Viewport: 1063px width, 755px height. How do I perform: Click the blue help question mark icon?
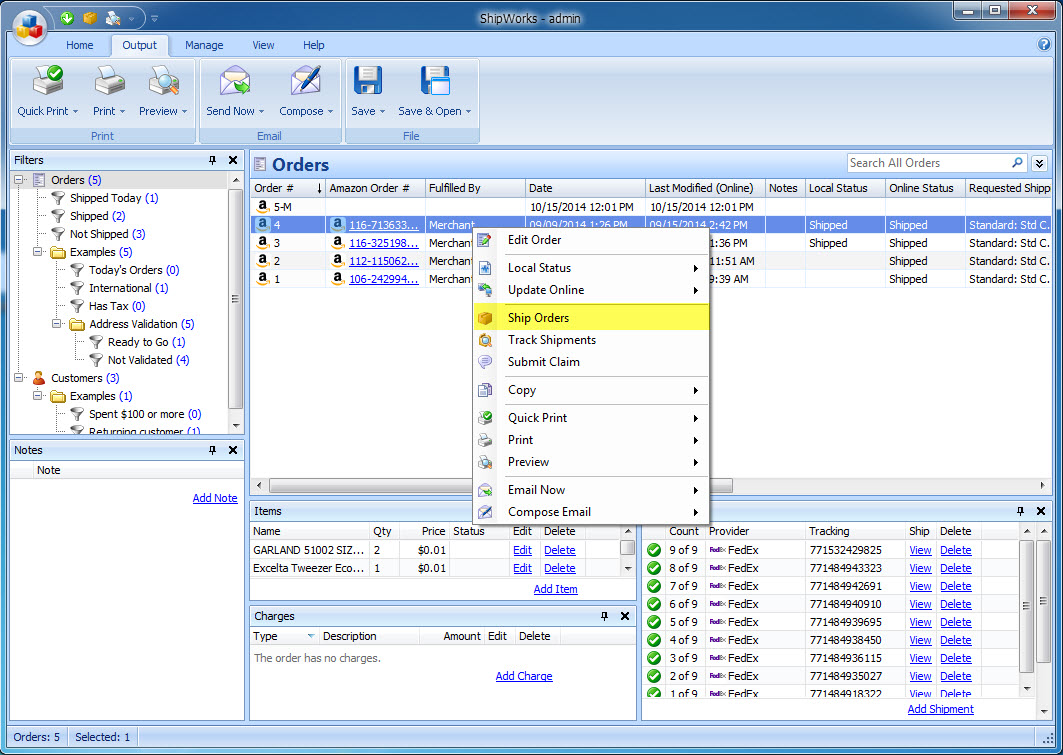click(x=1044, y=45)
